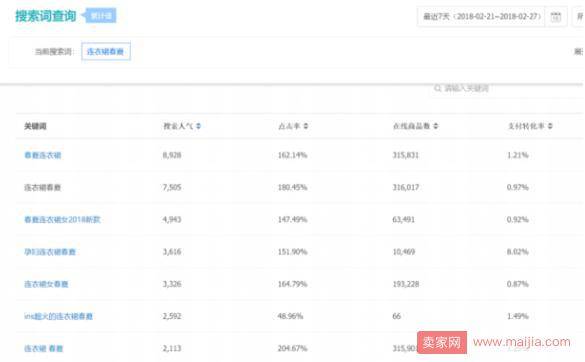Open the 春夏连衣裙女2018新款 keyword link
585x362 pixels.
pyautogui.click(x=62, y=219)
